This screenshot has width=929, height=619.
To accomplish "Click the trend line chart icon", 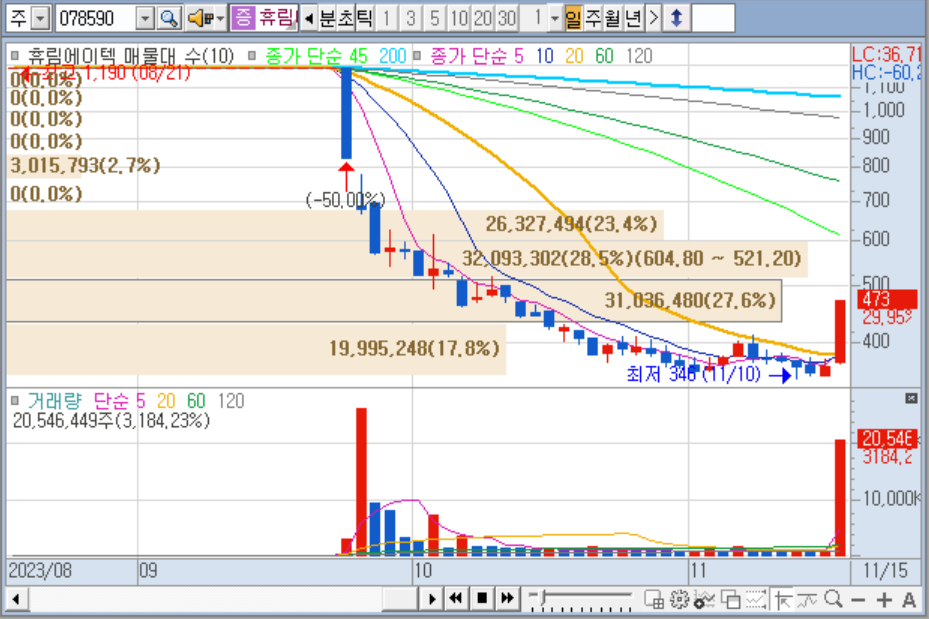I will (806, 599).
